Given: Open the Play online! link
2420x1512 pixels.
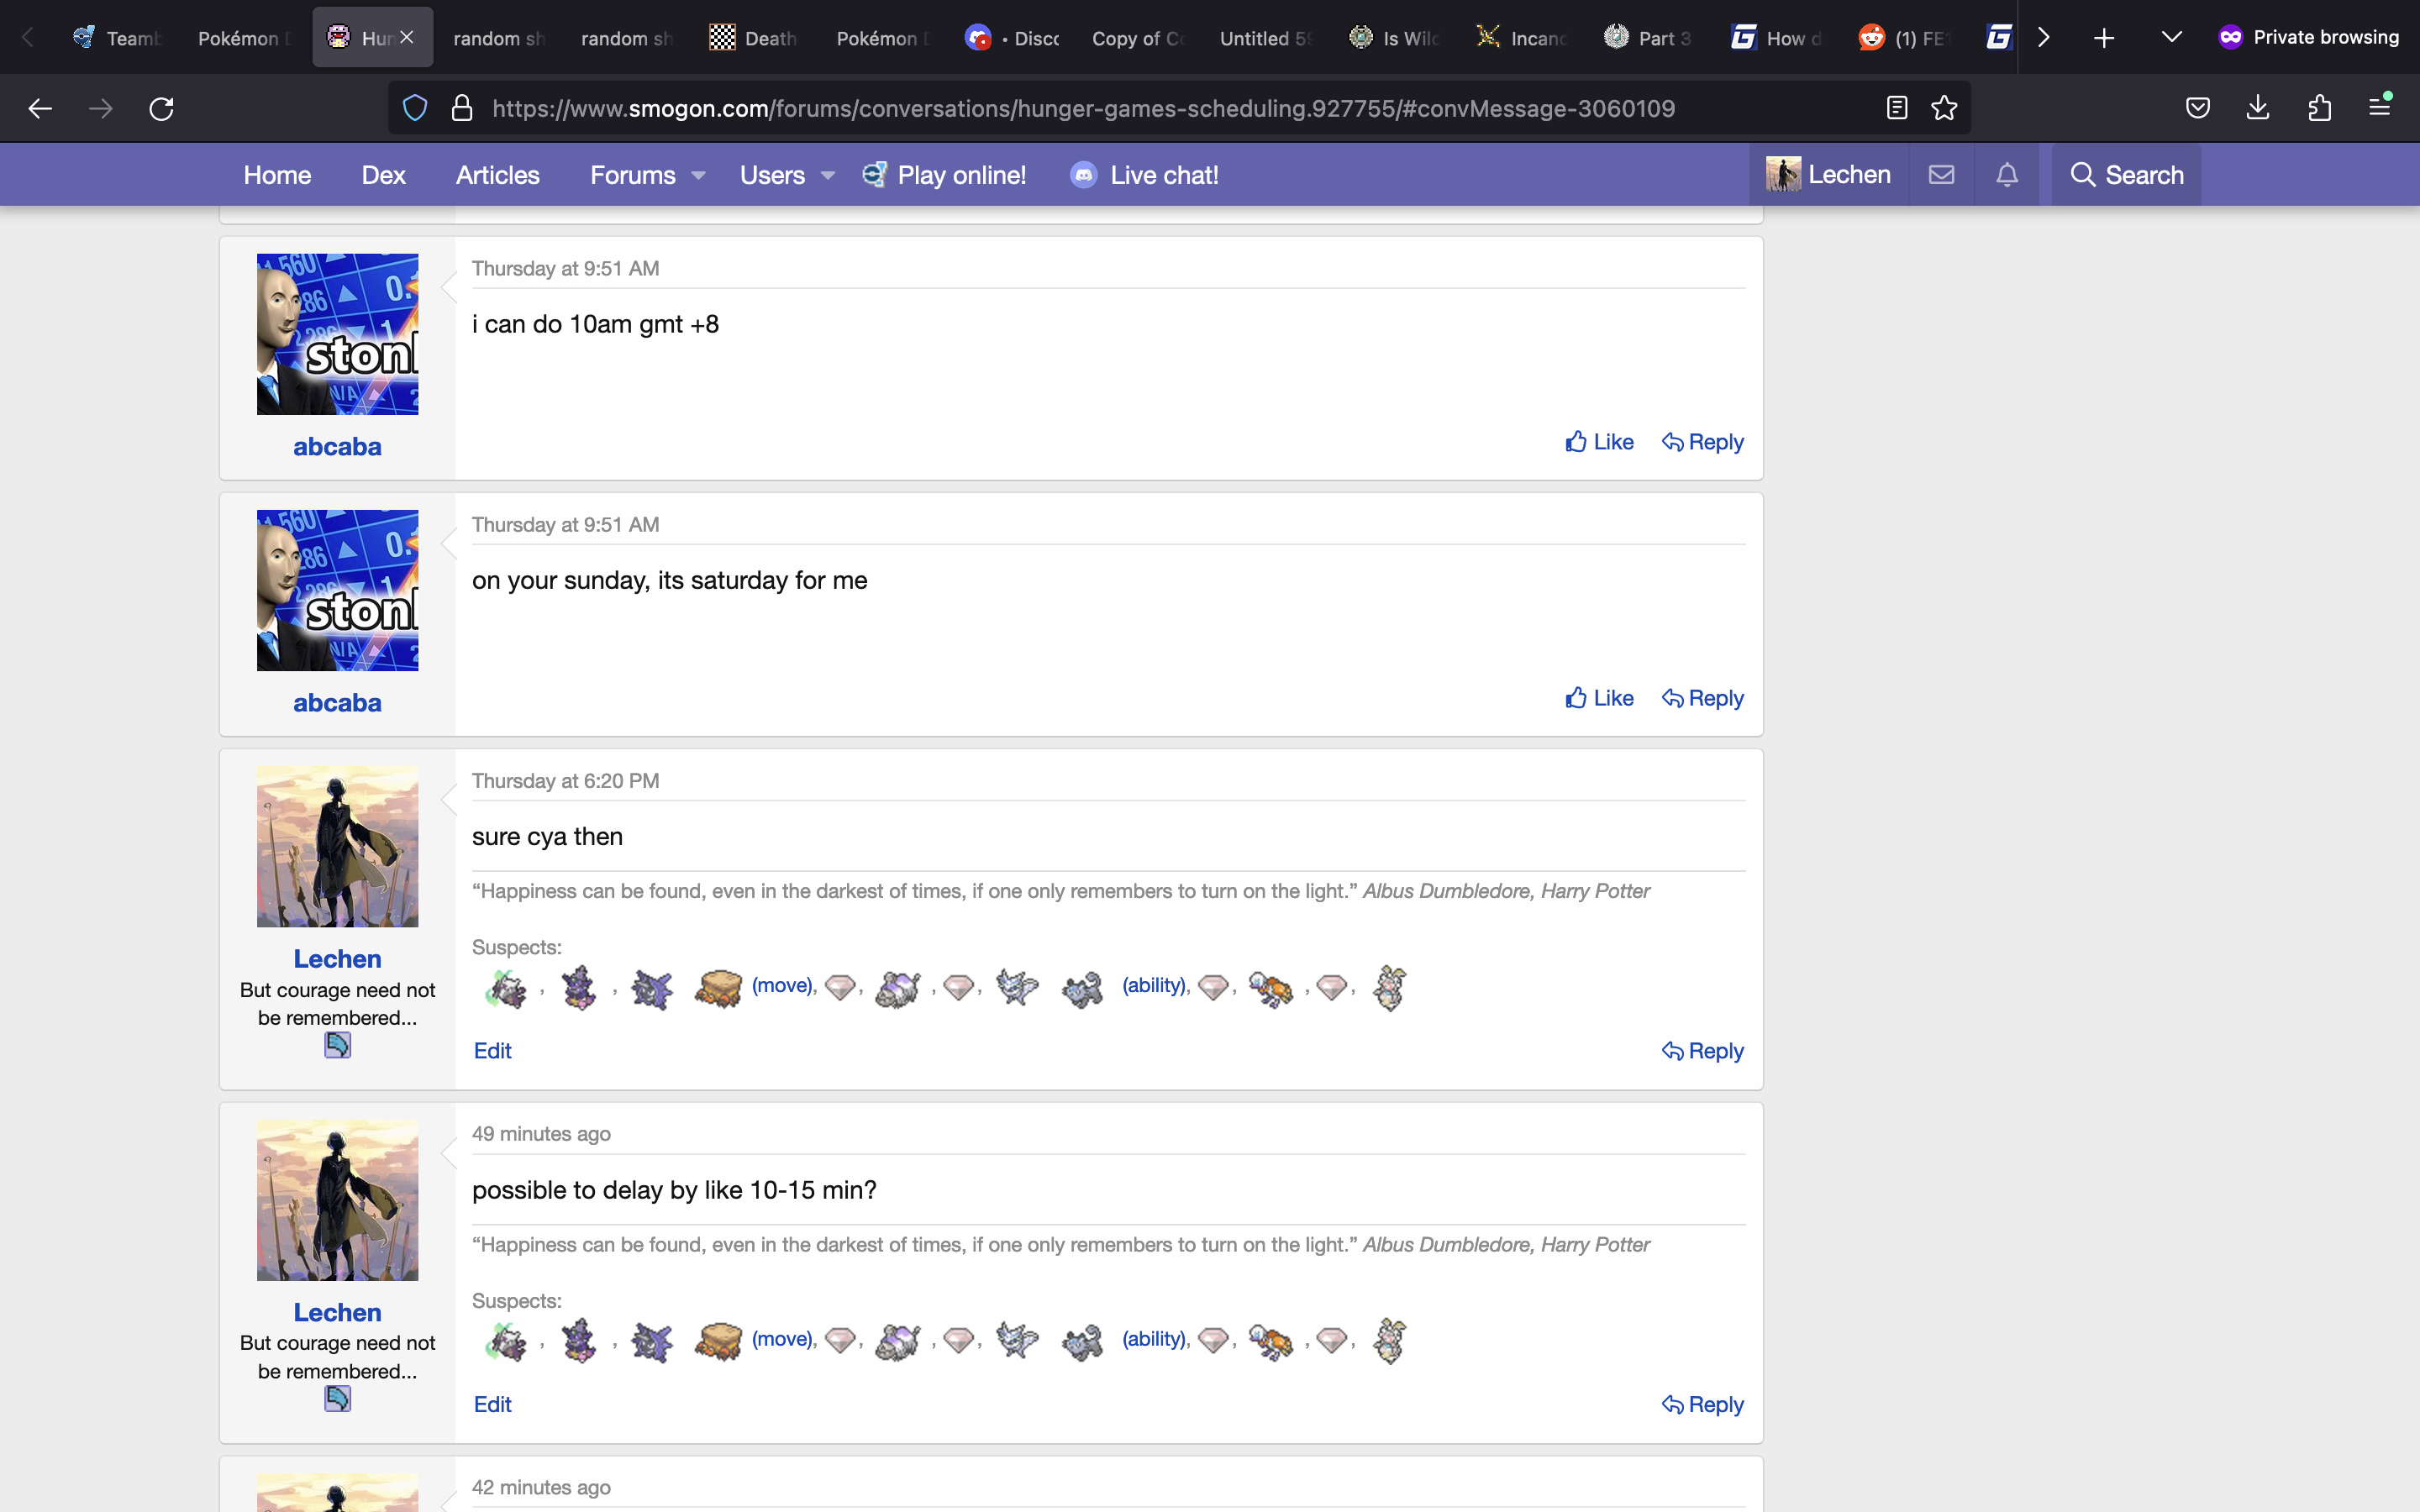Looking at the screenshot, I should 944,175.
